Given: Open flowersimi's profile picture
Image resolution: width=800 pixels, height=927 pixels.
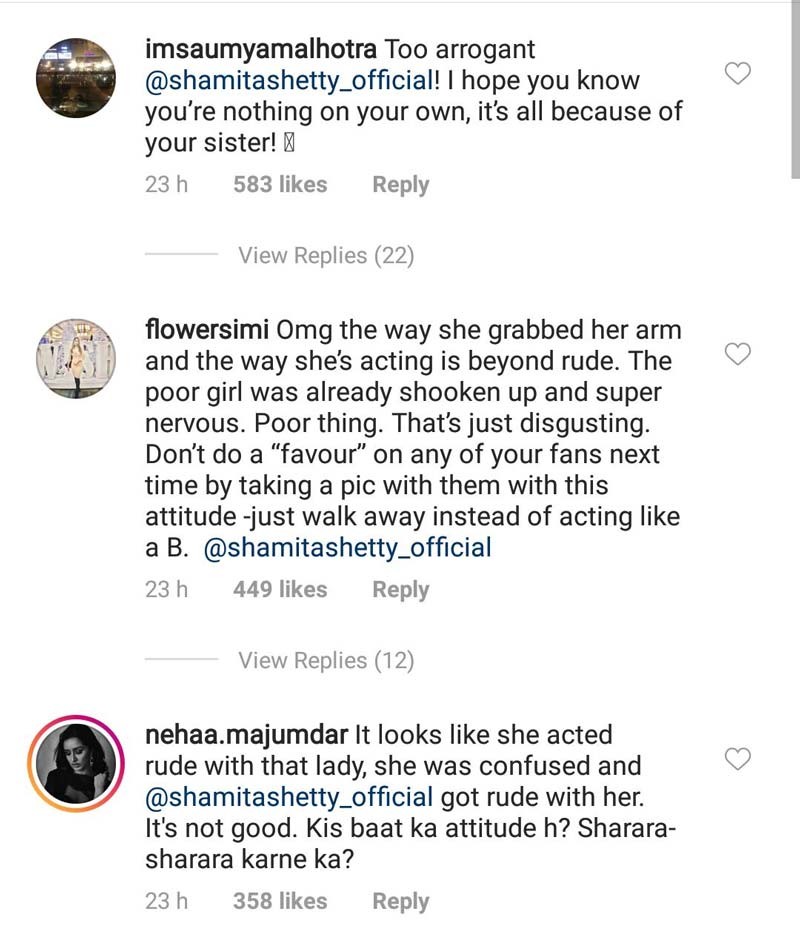Looking at the screenshot, I should (76, 359).
